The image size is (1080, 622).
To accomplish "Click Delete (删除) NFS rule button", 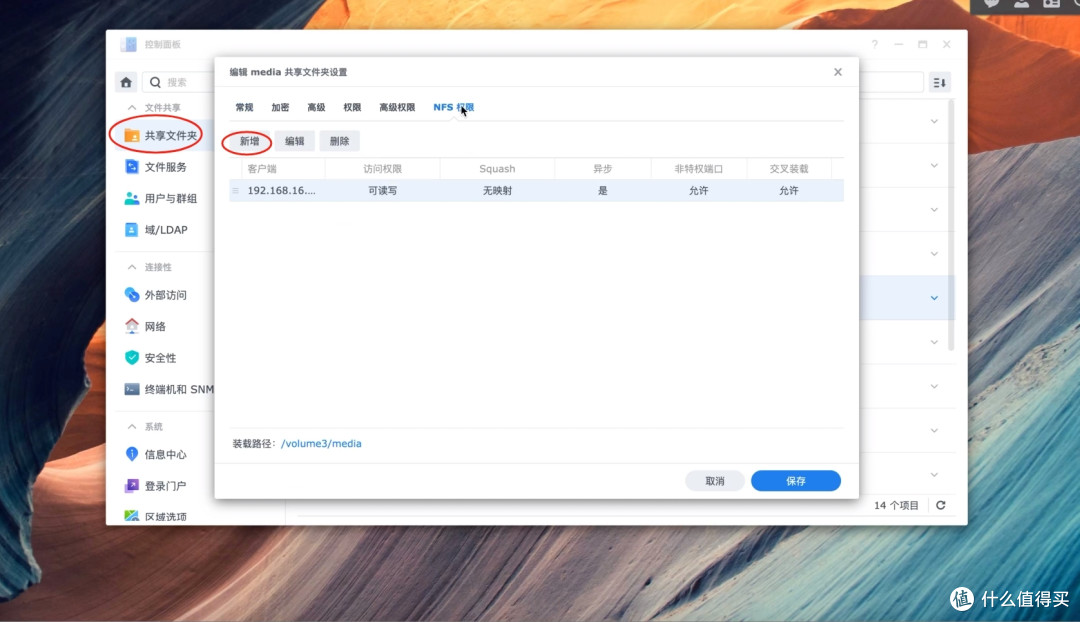I will click(x=340, y=141).
